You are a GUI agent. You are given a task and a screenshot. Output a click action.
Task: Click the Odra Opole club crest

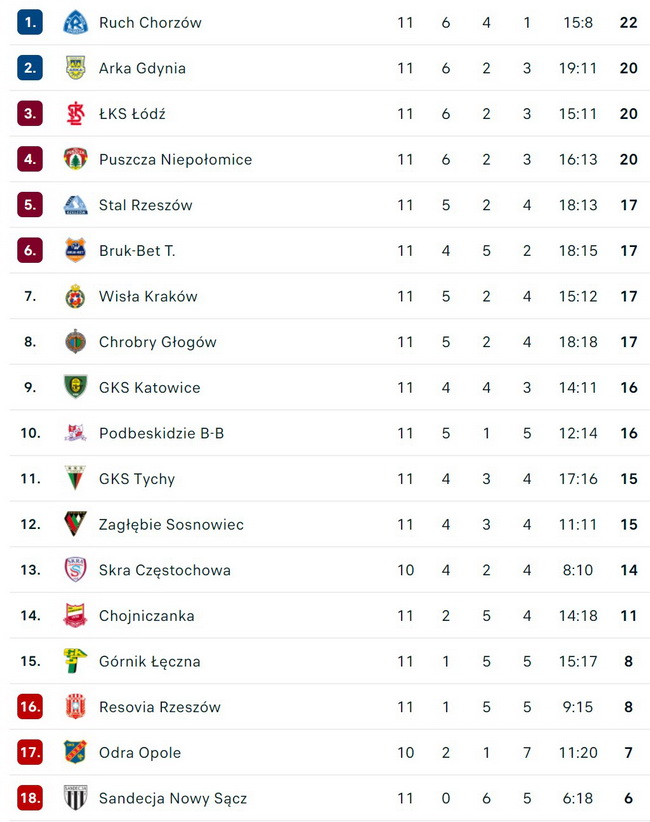(75, 752)
